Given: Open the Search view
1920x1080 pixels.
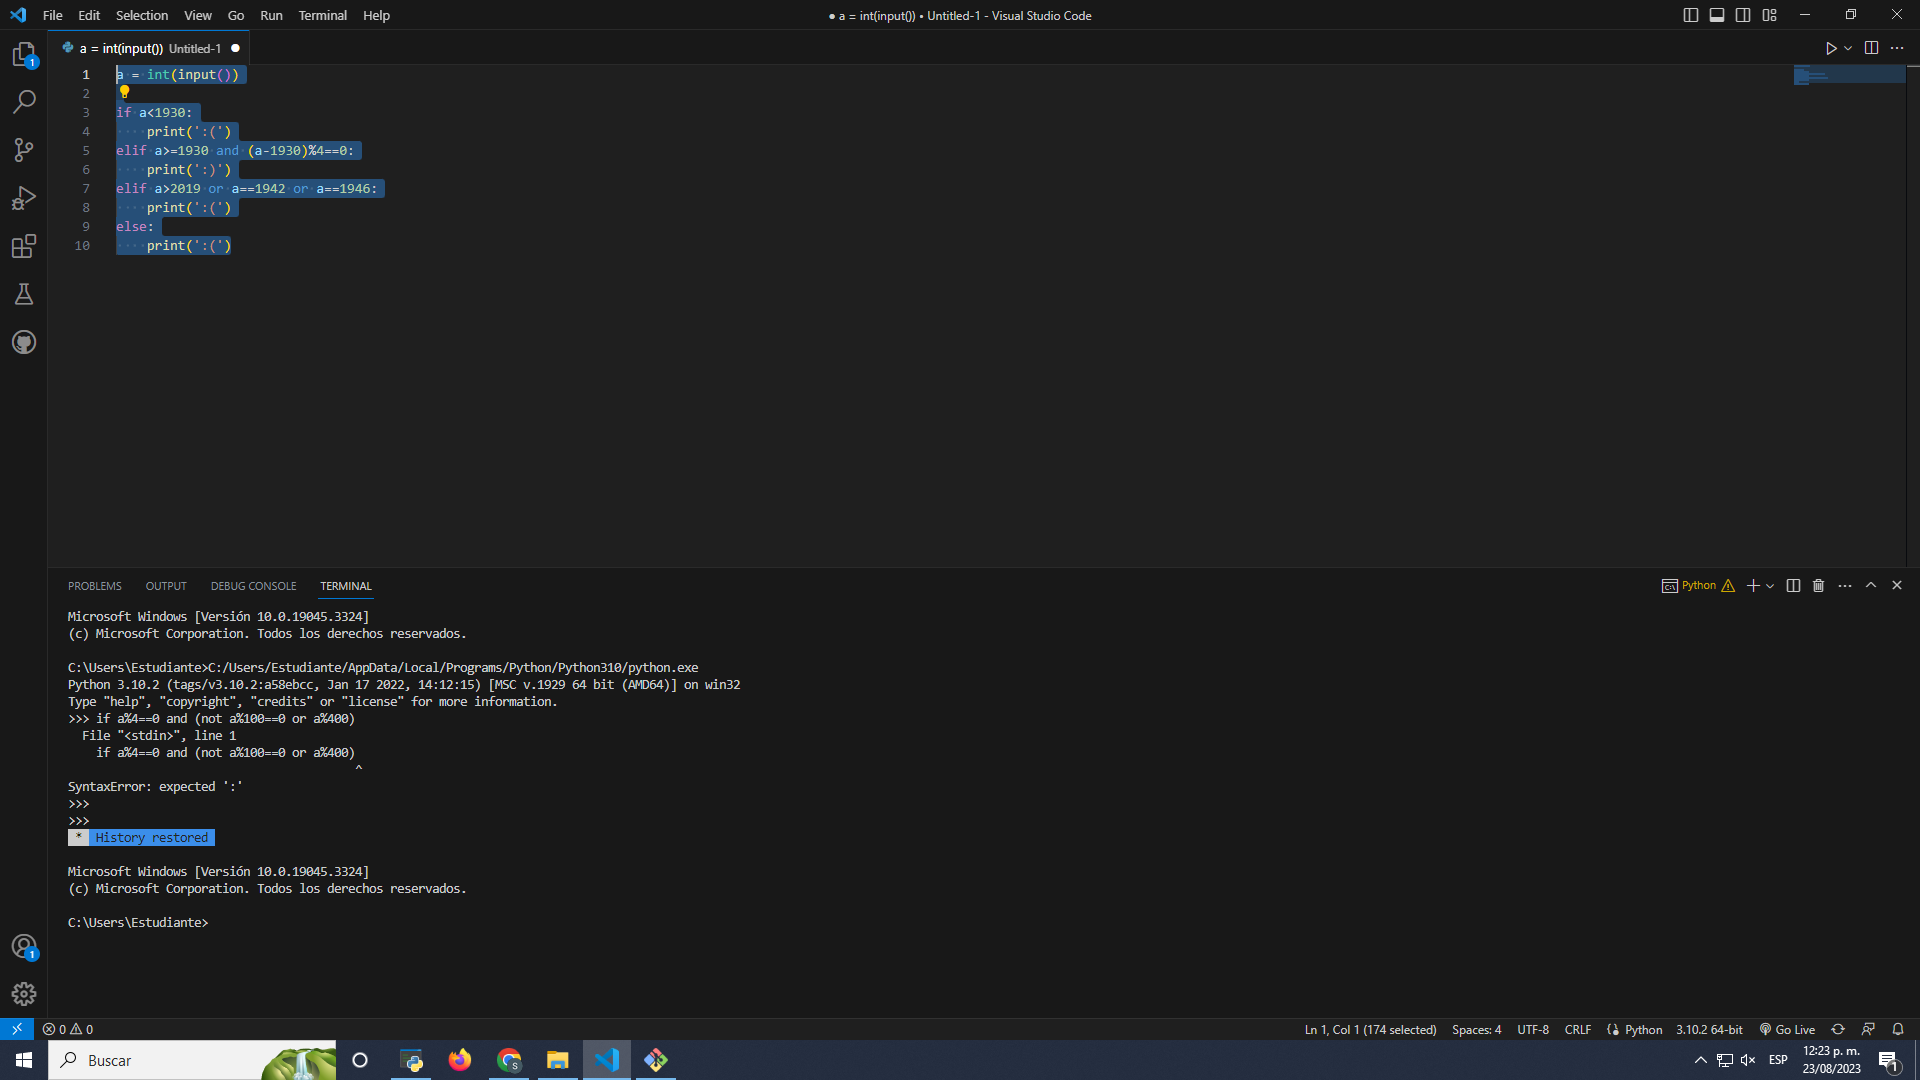Looking at the screenshot, I should click(x=24, y=101).
